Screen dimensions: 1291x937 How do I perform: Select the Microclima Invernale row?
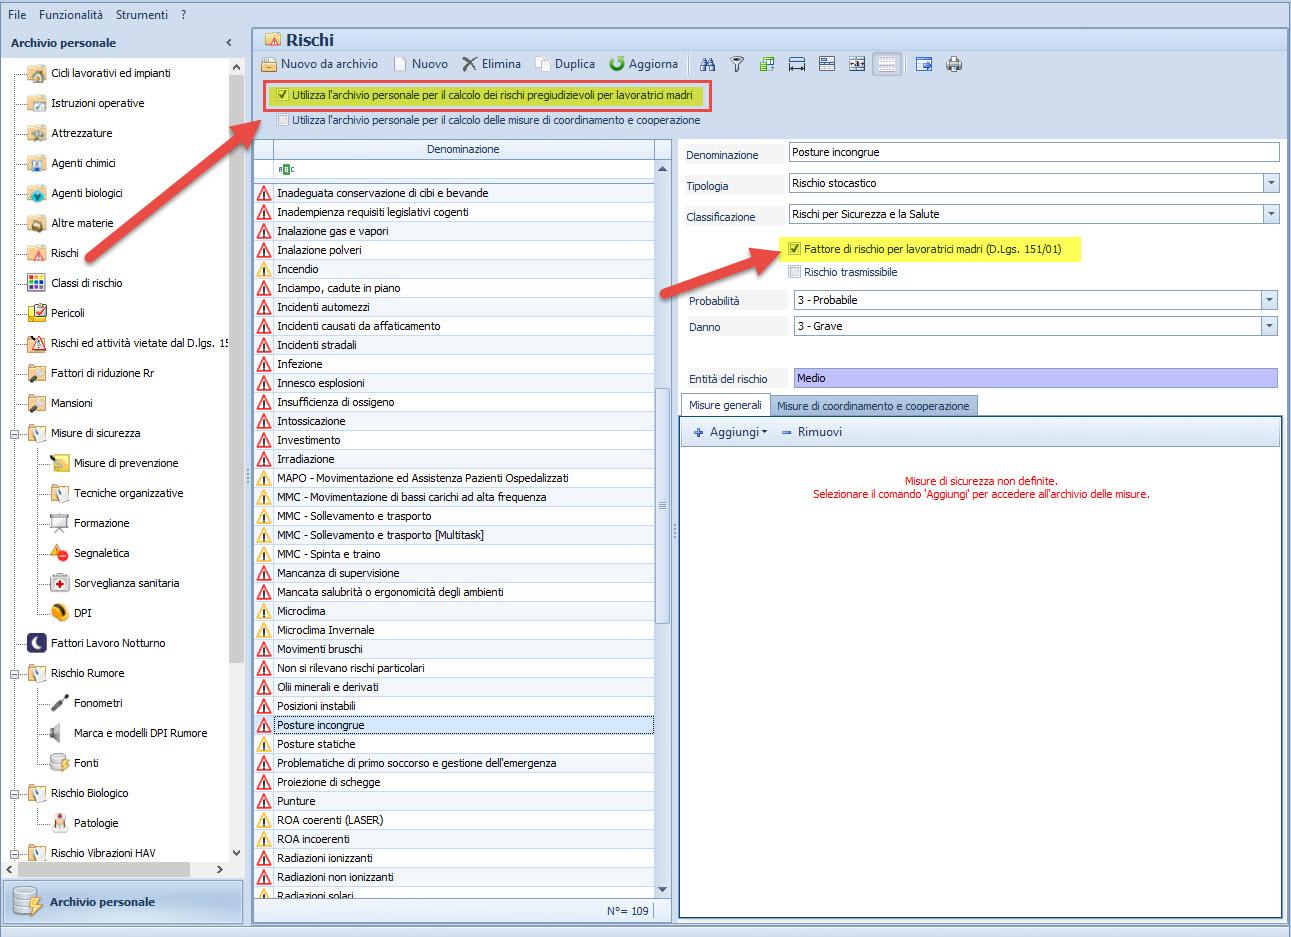pos(454,630)
